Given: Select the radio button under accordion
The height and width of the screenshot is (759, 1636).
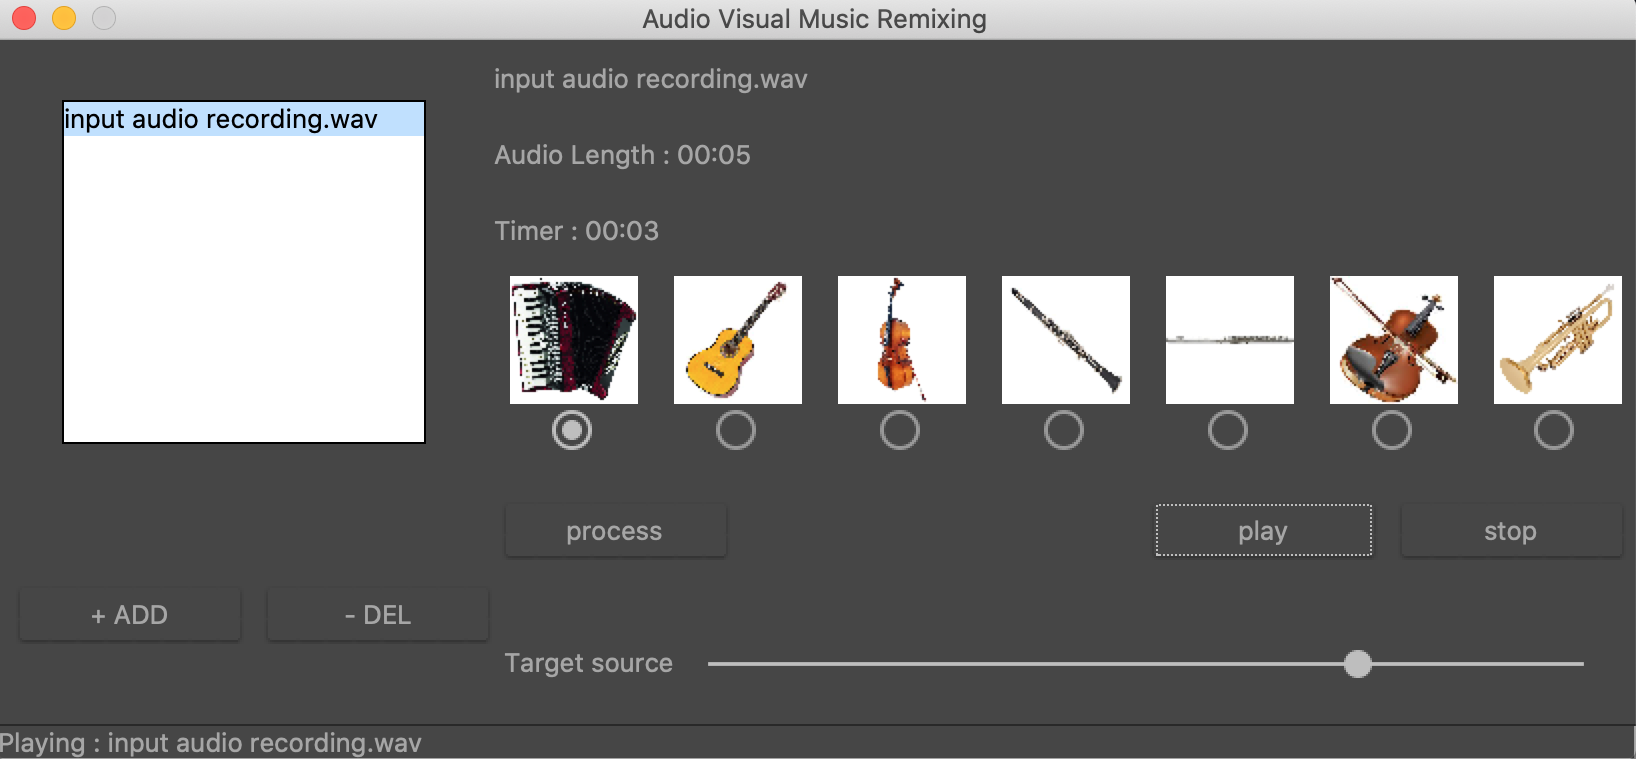Looking at the screenshot, I should (572, 430).
